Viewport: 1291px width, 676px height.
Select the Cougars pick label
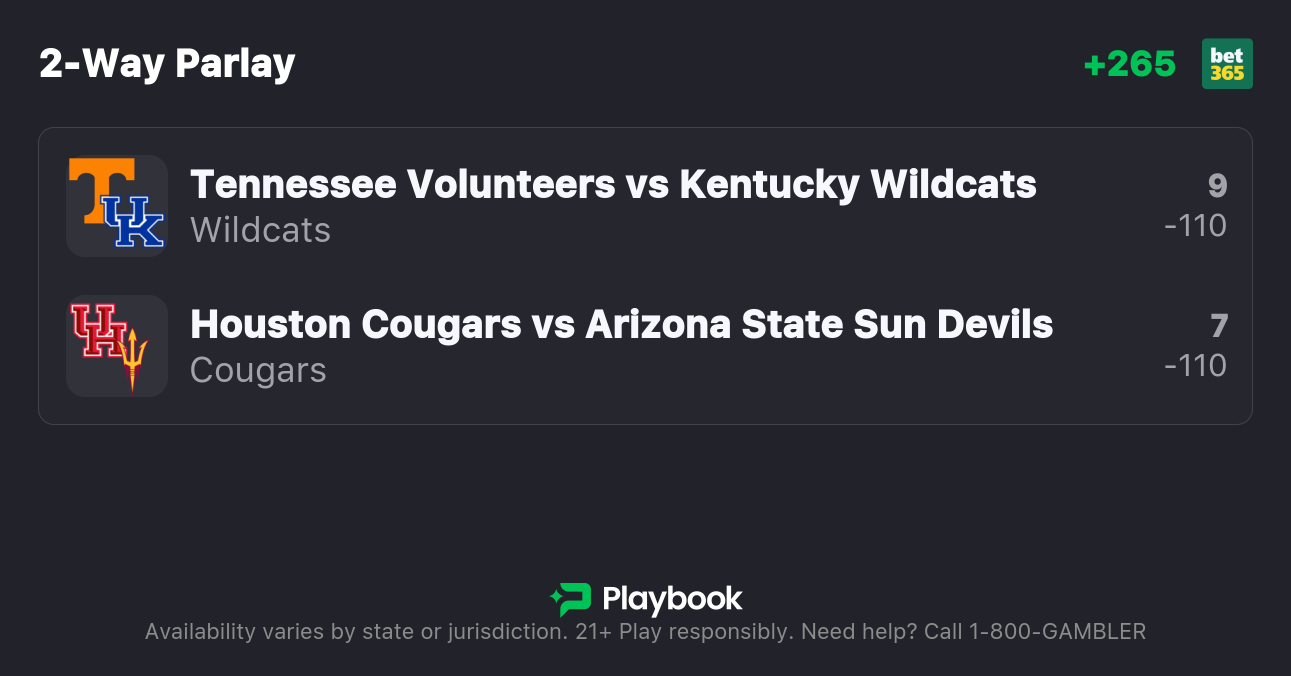[258, 370]
